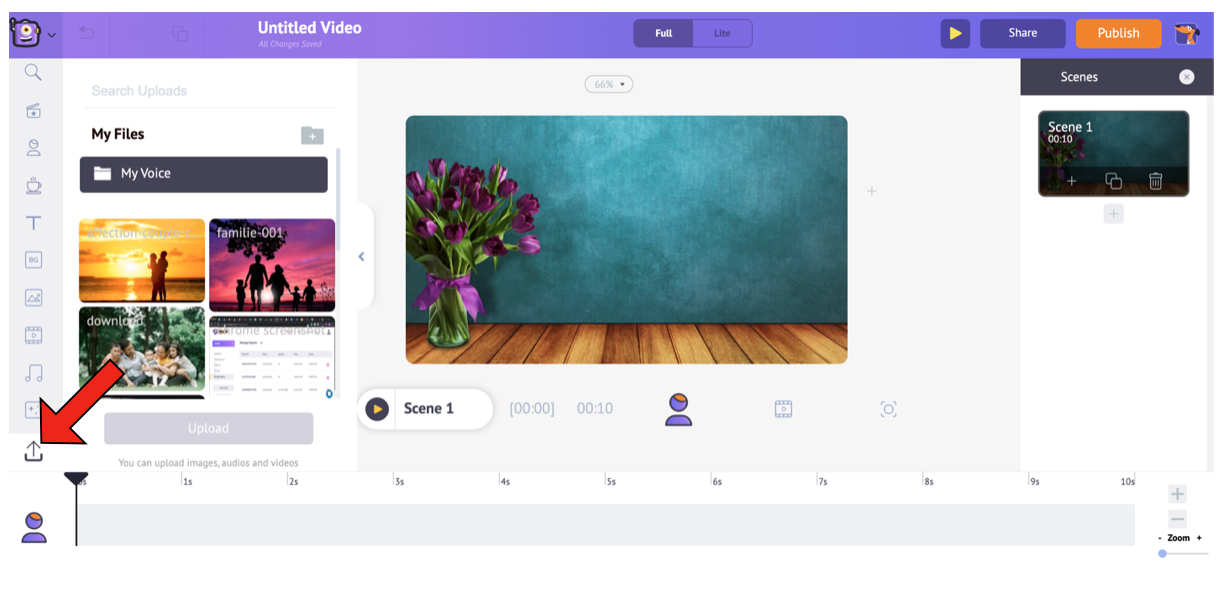Viewport: 1228px width, 590px height.
Task: Switch to Full mode
Action: pyautogui.click(x=664, y=33)
